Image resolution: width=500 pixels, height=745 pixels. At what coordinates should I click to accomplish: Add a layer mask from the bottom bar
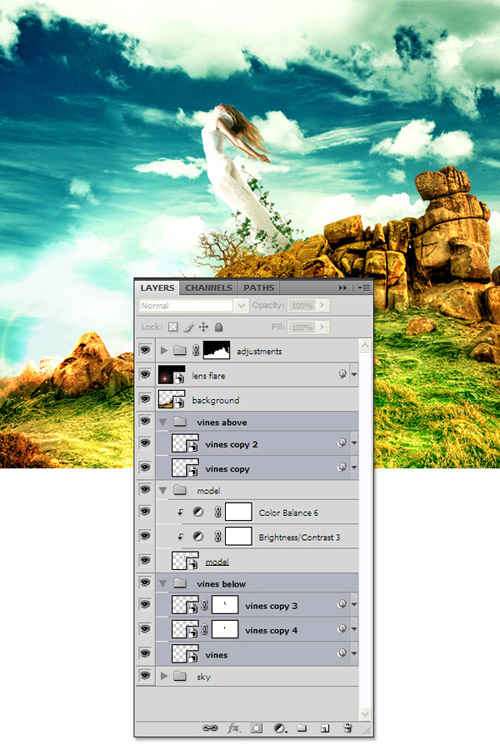257,728
